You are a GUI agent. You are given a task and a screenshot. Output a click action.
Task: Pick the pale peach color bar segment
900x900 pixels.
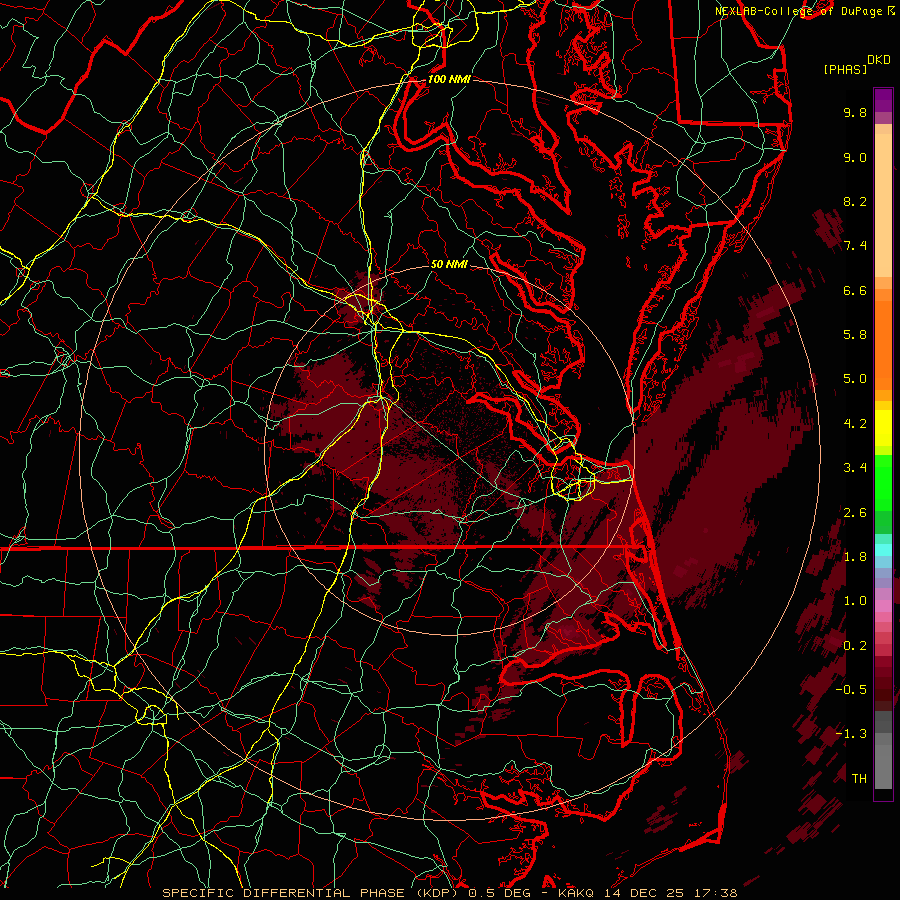883,205
